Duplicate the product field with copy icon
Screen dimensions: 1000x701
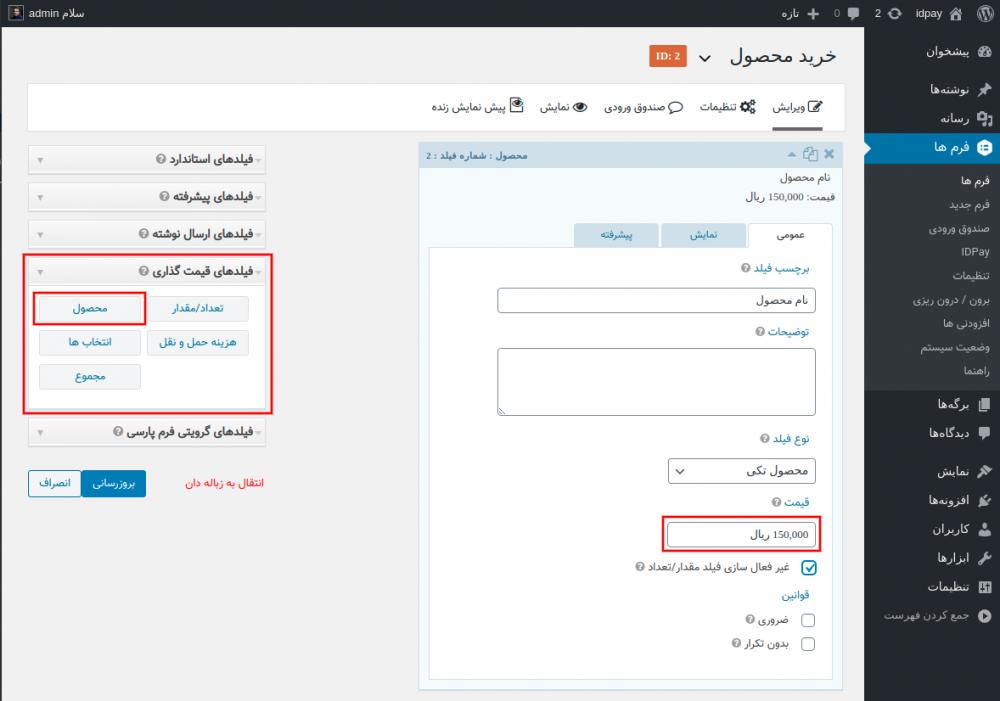pyautogui.click(x=810, y=154)
